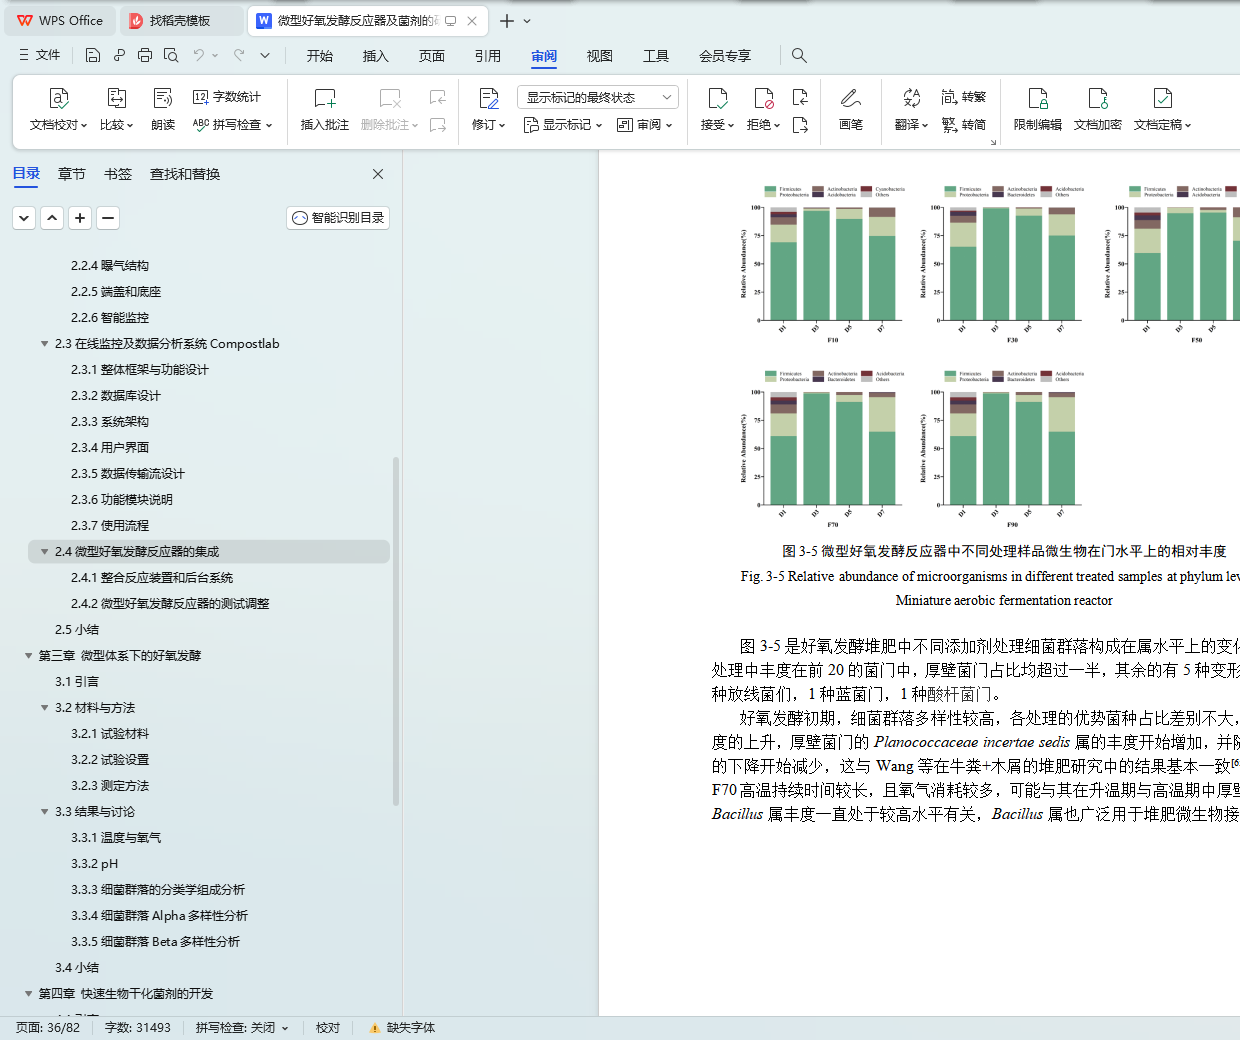This screenshot has width=1240, height=1040.
Task: Insert a comment with 插入批注
Action: (x=325, y=110)
